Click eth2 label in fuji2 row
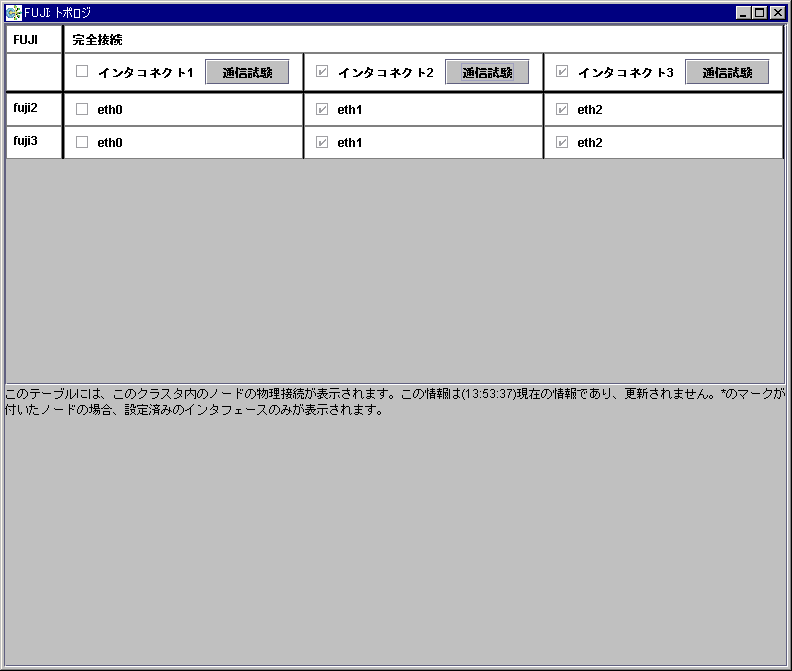 [x=589, y=110]
